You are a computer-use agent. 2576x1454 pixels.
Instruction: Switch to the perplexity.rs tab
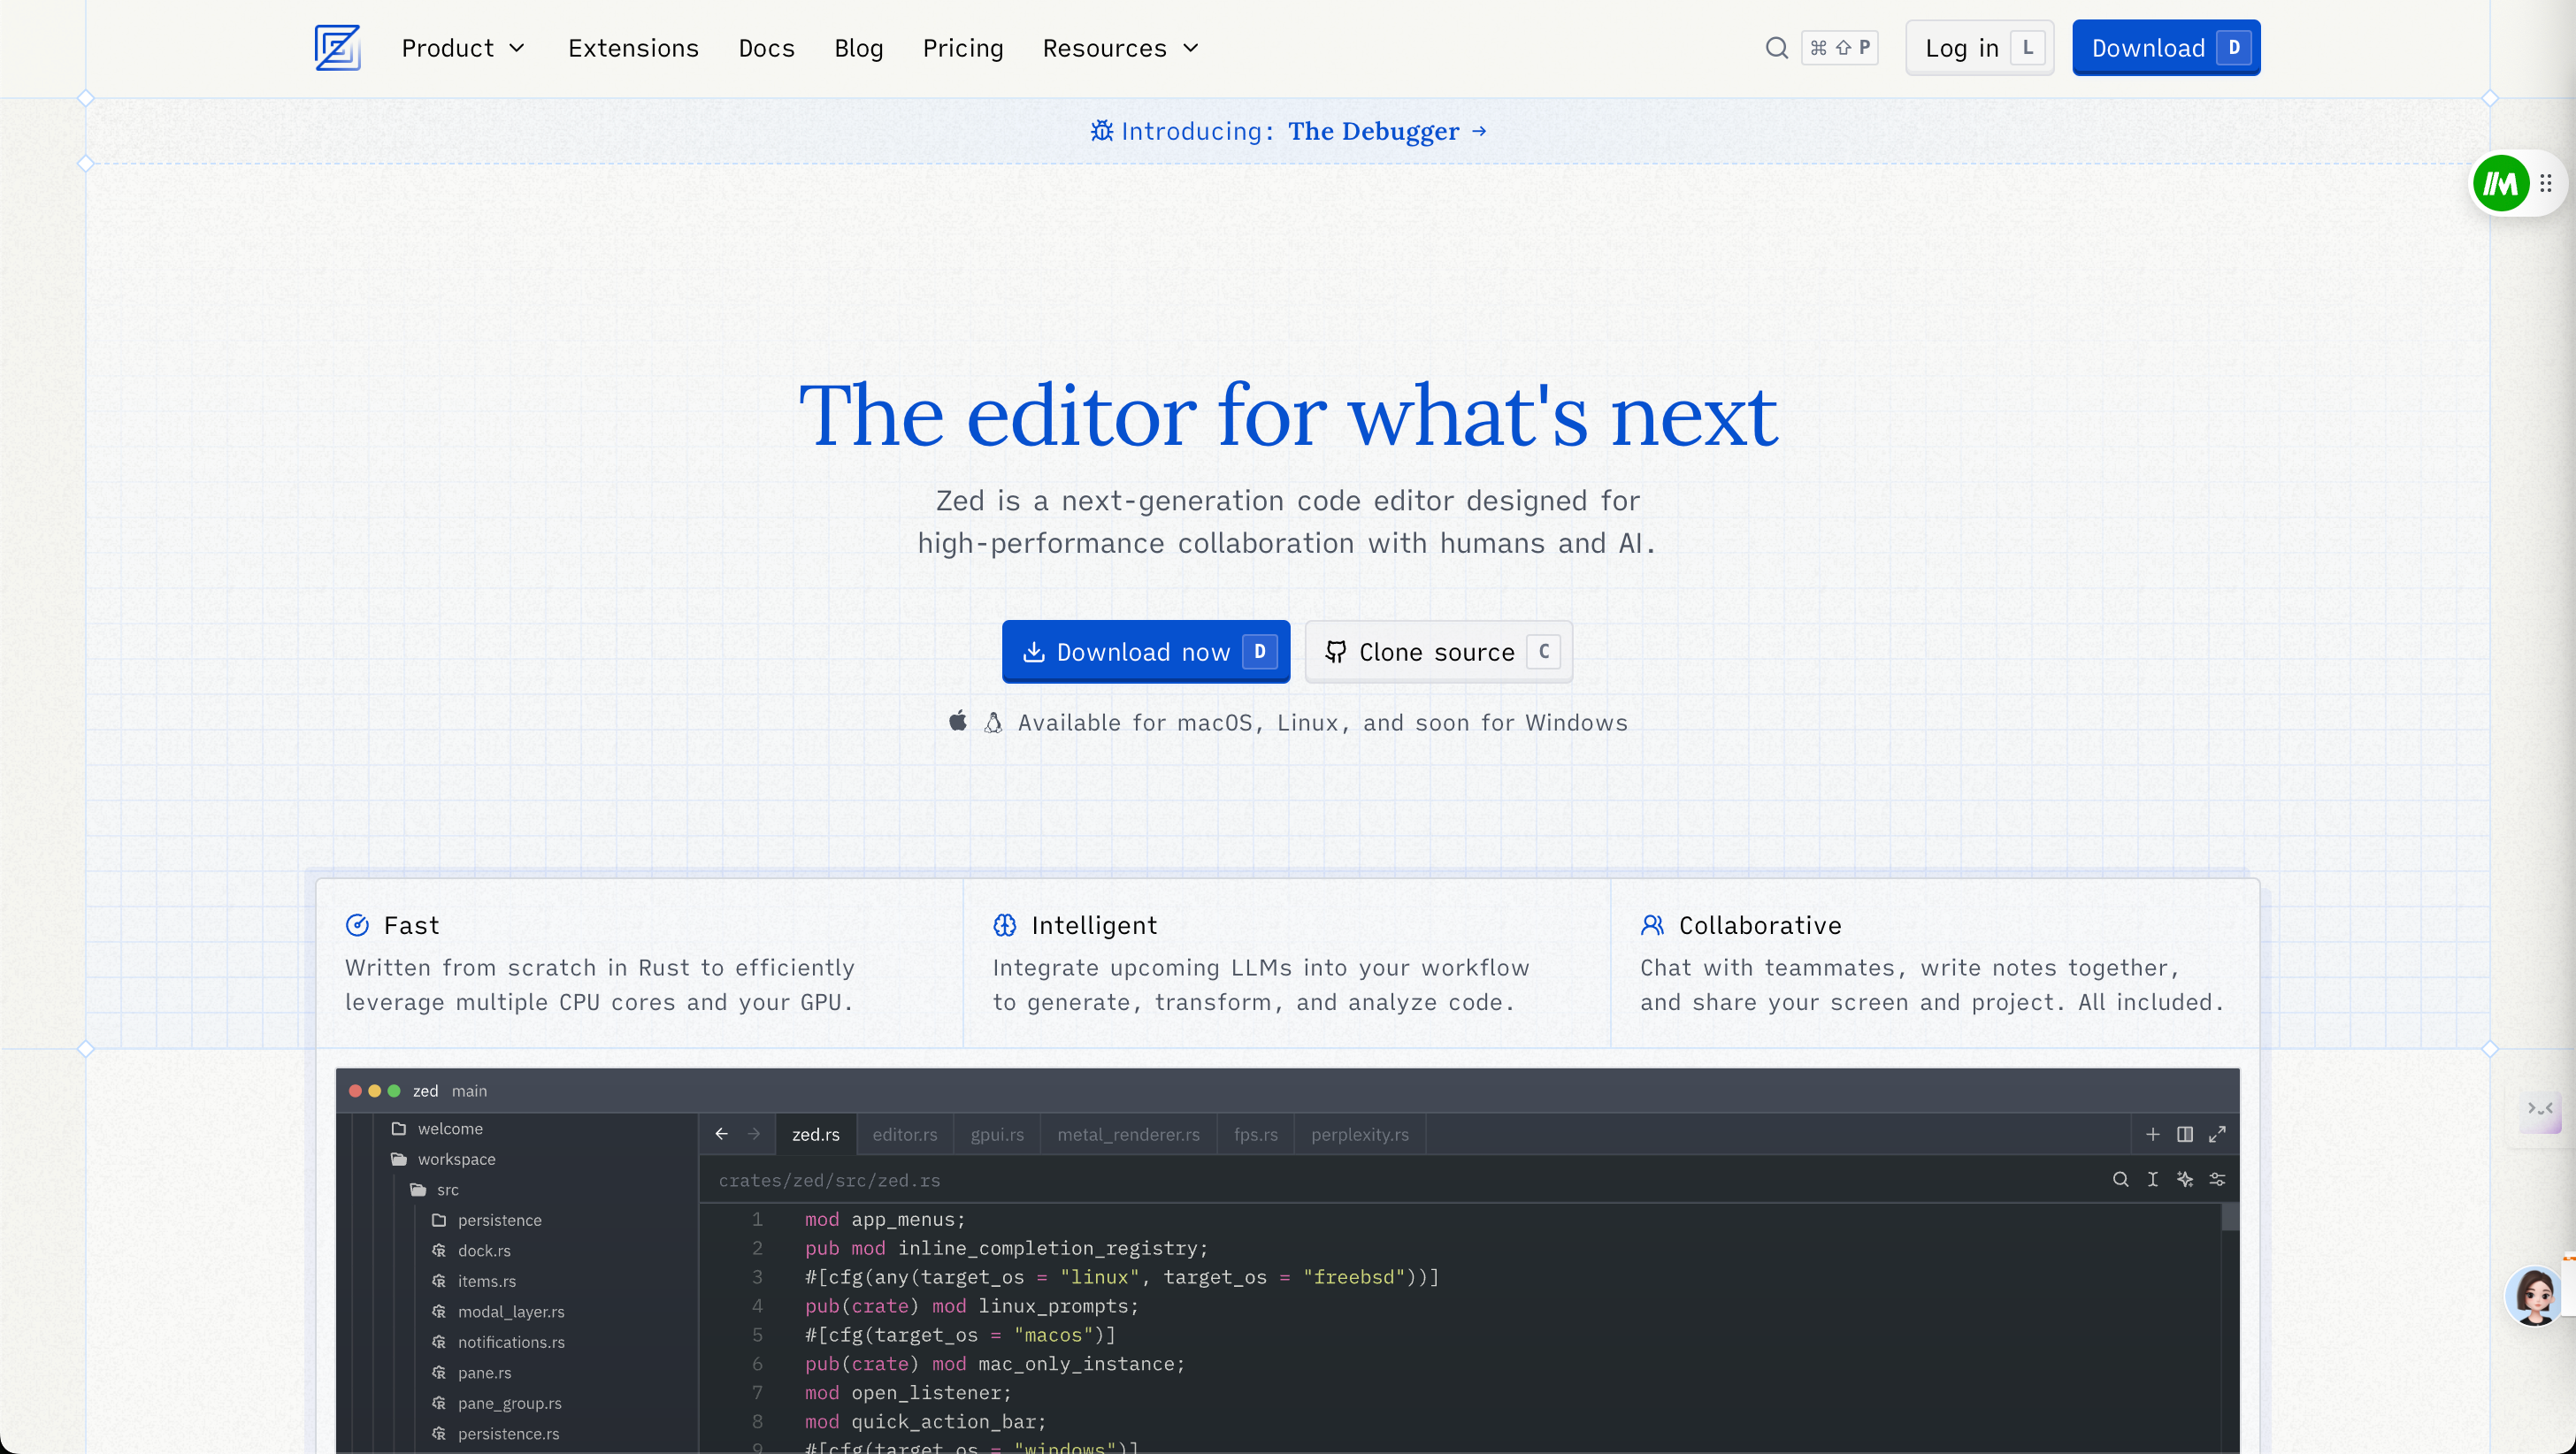1360,1134
